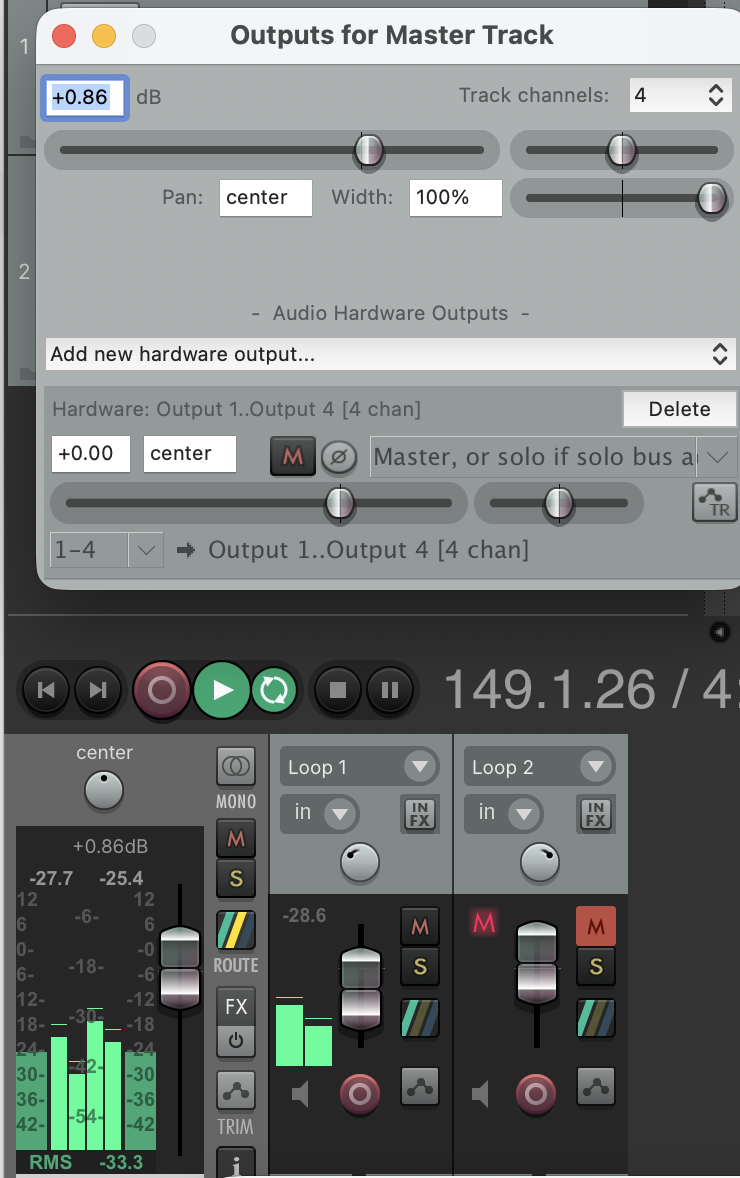The width and height of the screenshot is (740, 1178).
Task: Go to project end in transport
Action: pos(98,690)
